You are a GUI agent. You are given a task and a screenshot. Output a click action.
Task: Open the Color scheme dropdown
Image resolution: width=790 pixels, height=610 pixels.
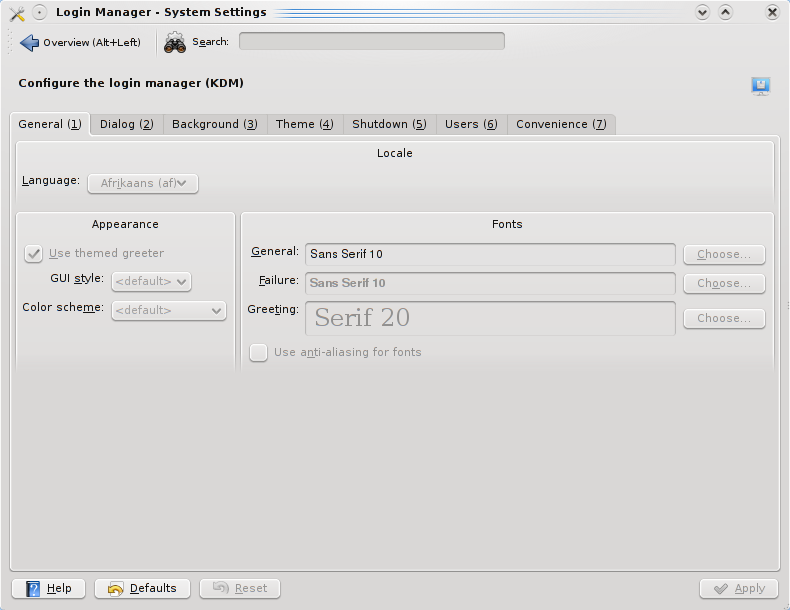[x=169, y=310]
